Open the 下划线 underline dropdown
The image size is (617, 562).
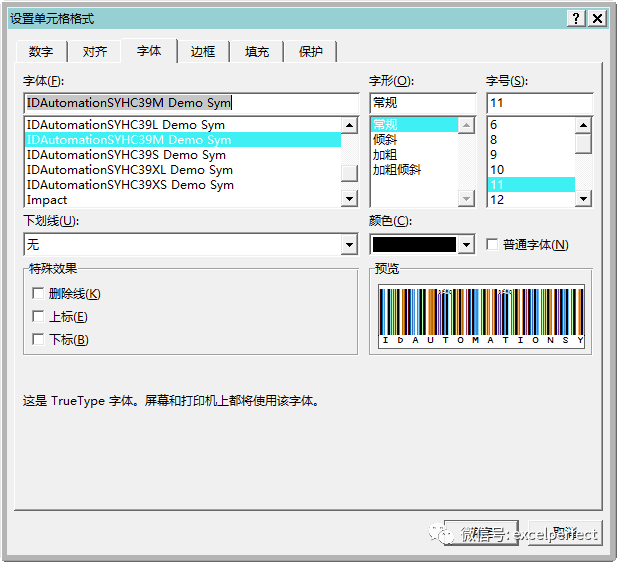click(349, 245)
